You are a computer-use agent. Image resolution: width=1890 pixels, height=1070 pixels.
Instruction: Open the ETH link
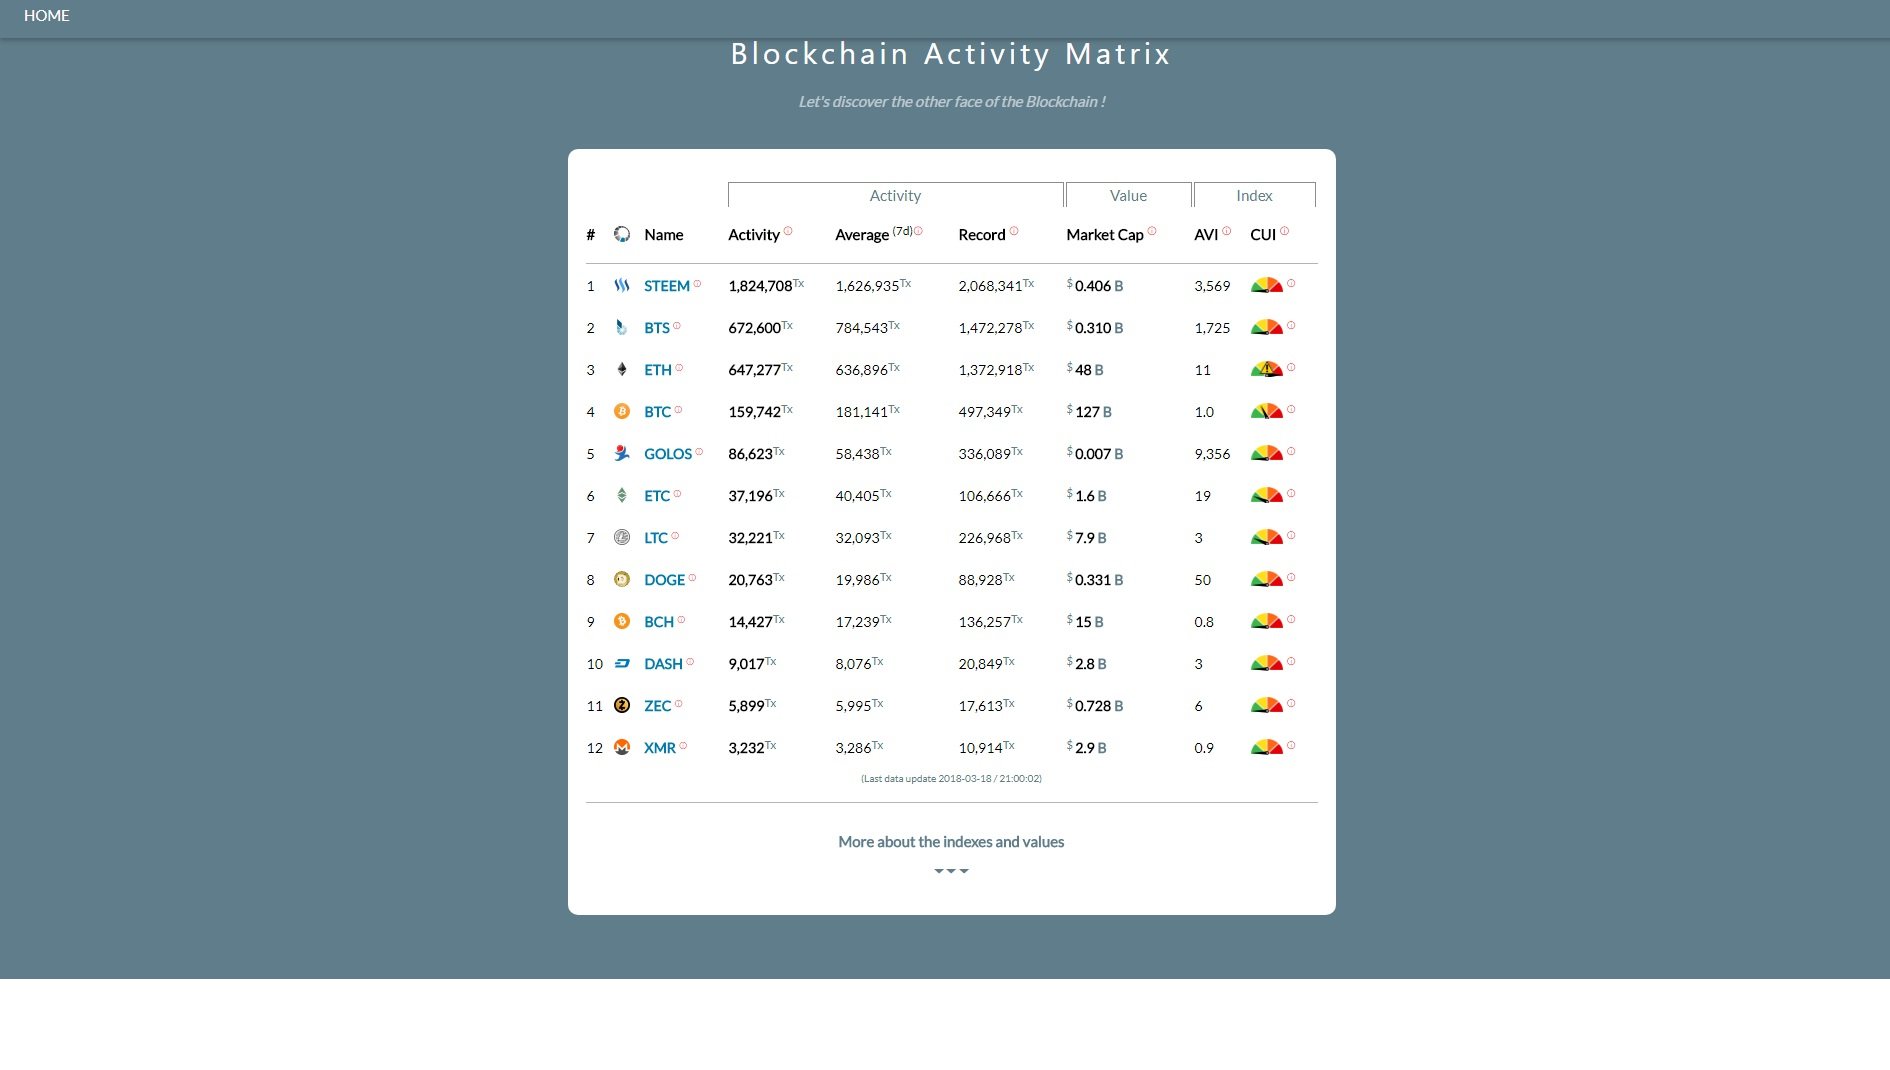658,370
